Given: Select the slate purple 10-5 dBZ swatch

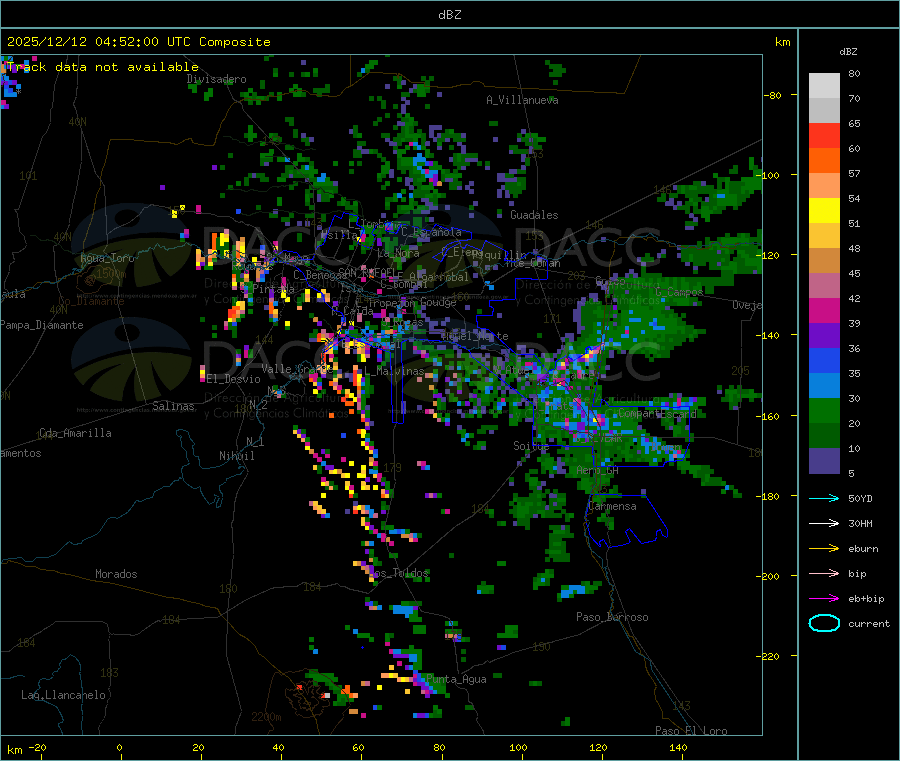Looking at the screenshot, I should pyautogui.click(x=824, y=461).
